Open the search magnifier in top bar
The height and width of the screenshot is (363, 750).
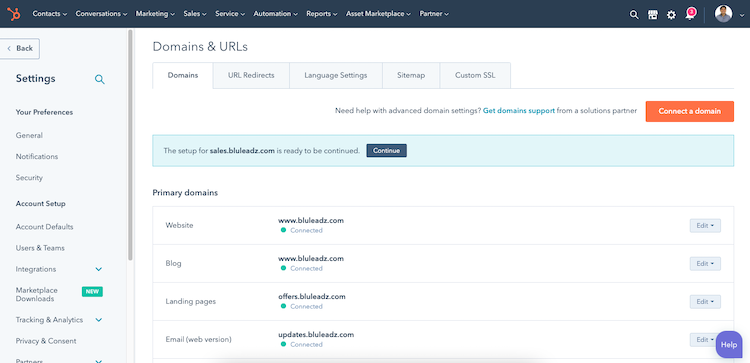coord(634,14)
